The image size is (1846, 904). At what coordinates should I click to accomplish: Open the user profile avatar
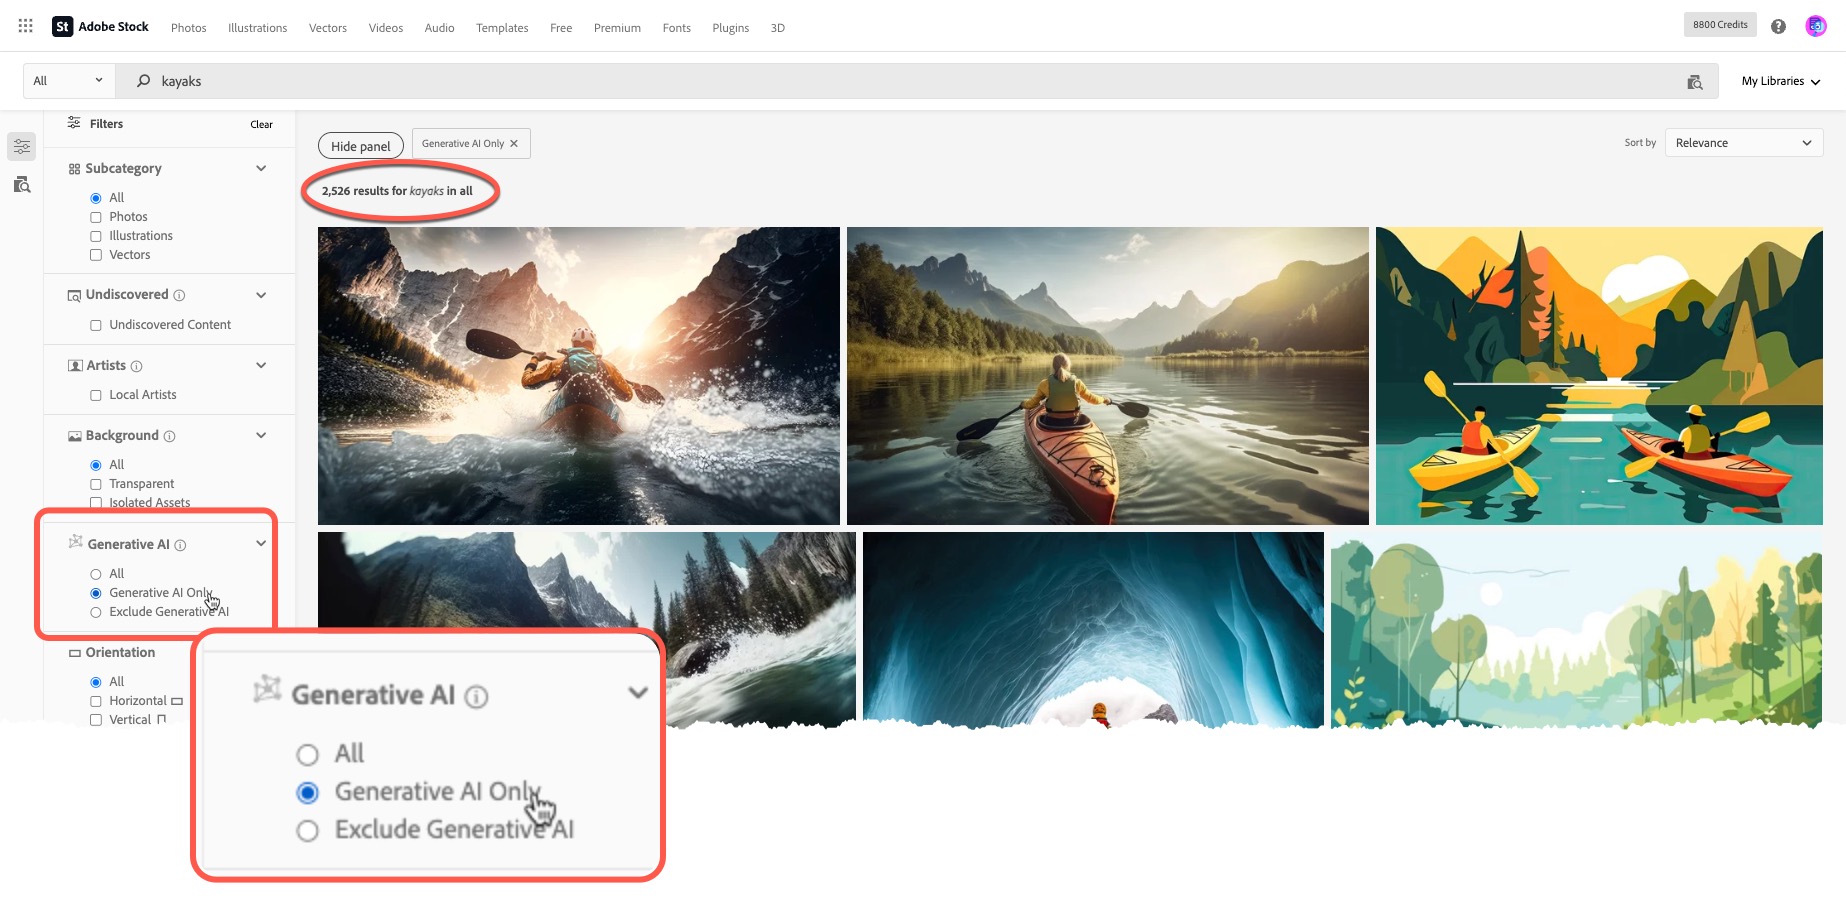click(1816, 27)
